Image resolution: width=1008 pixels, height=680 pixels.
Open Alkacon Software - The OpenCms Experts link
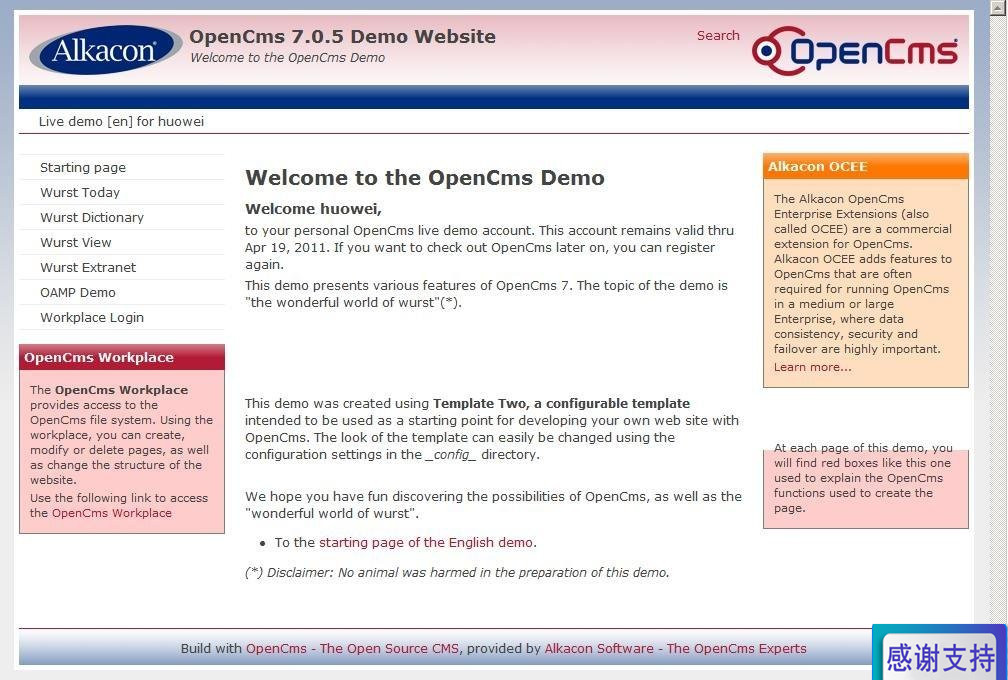[x=676, y=649]
